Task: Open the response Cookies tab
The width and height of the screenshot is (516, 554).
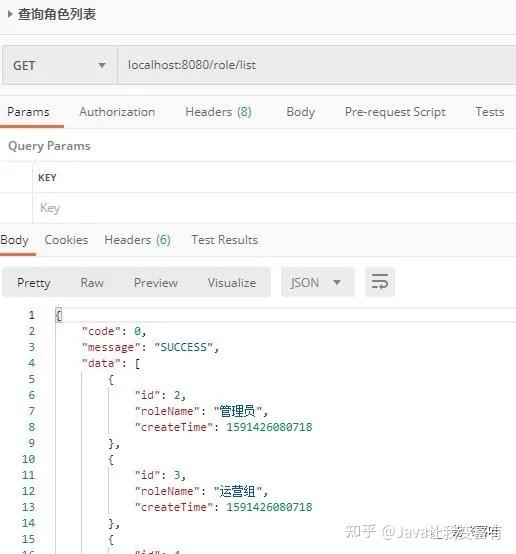Action: tap(66, 240)
